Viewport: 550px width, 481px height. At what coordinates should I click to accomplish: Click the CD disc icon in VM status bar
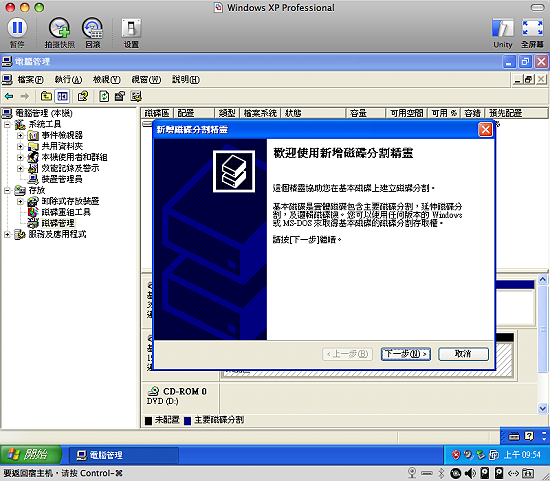pyautogui.click(x=455, y=474)
